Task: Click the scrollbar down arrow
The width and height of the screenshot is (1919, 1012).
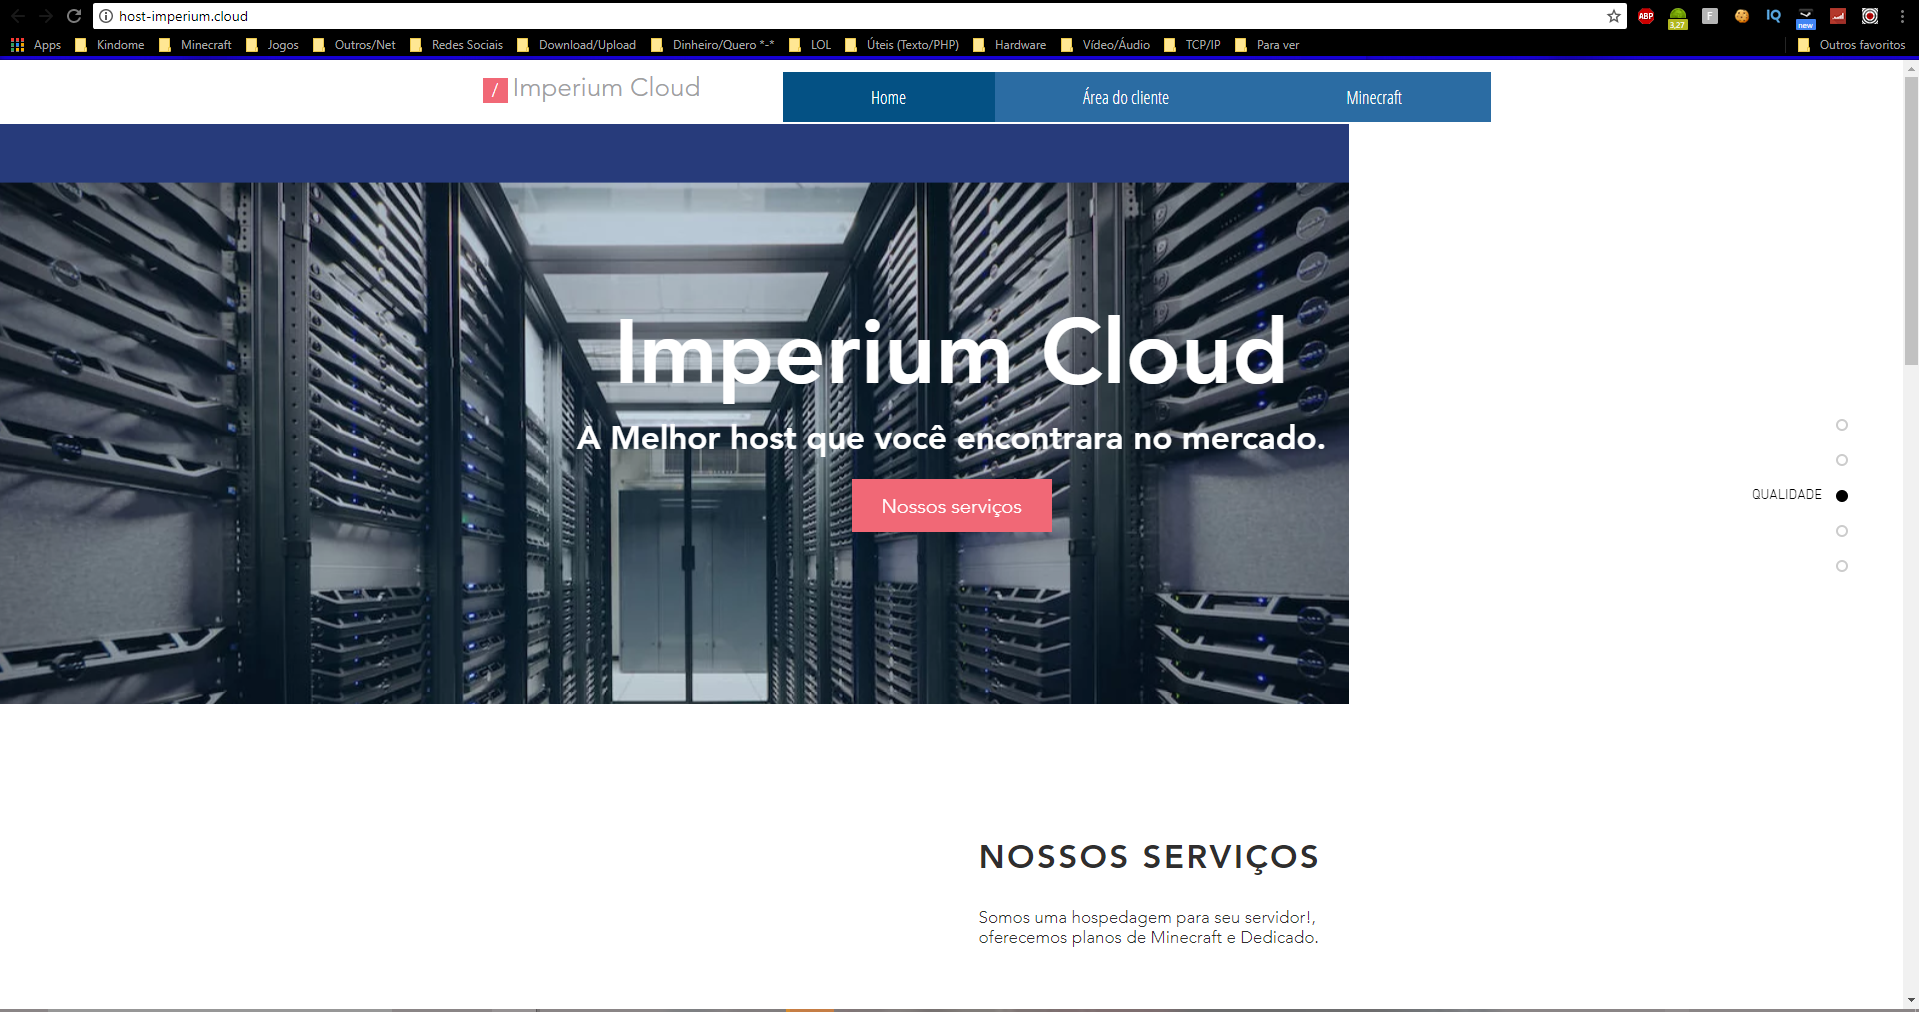Action: click(1911, 1000)
